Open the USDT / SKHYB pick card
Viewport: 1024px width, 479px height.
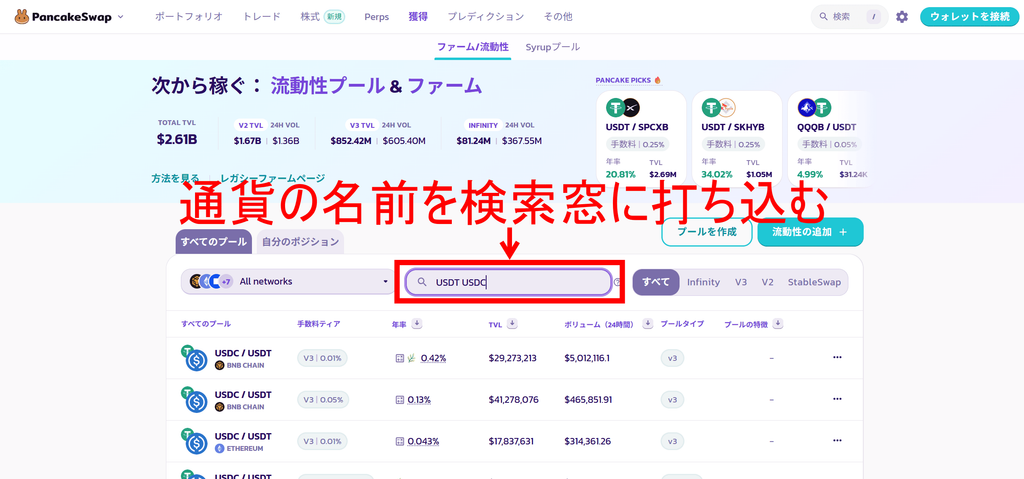tap(737, 139)
